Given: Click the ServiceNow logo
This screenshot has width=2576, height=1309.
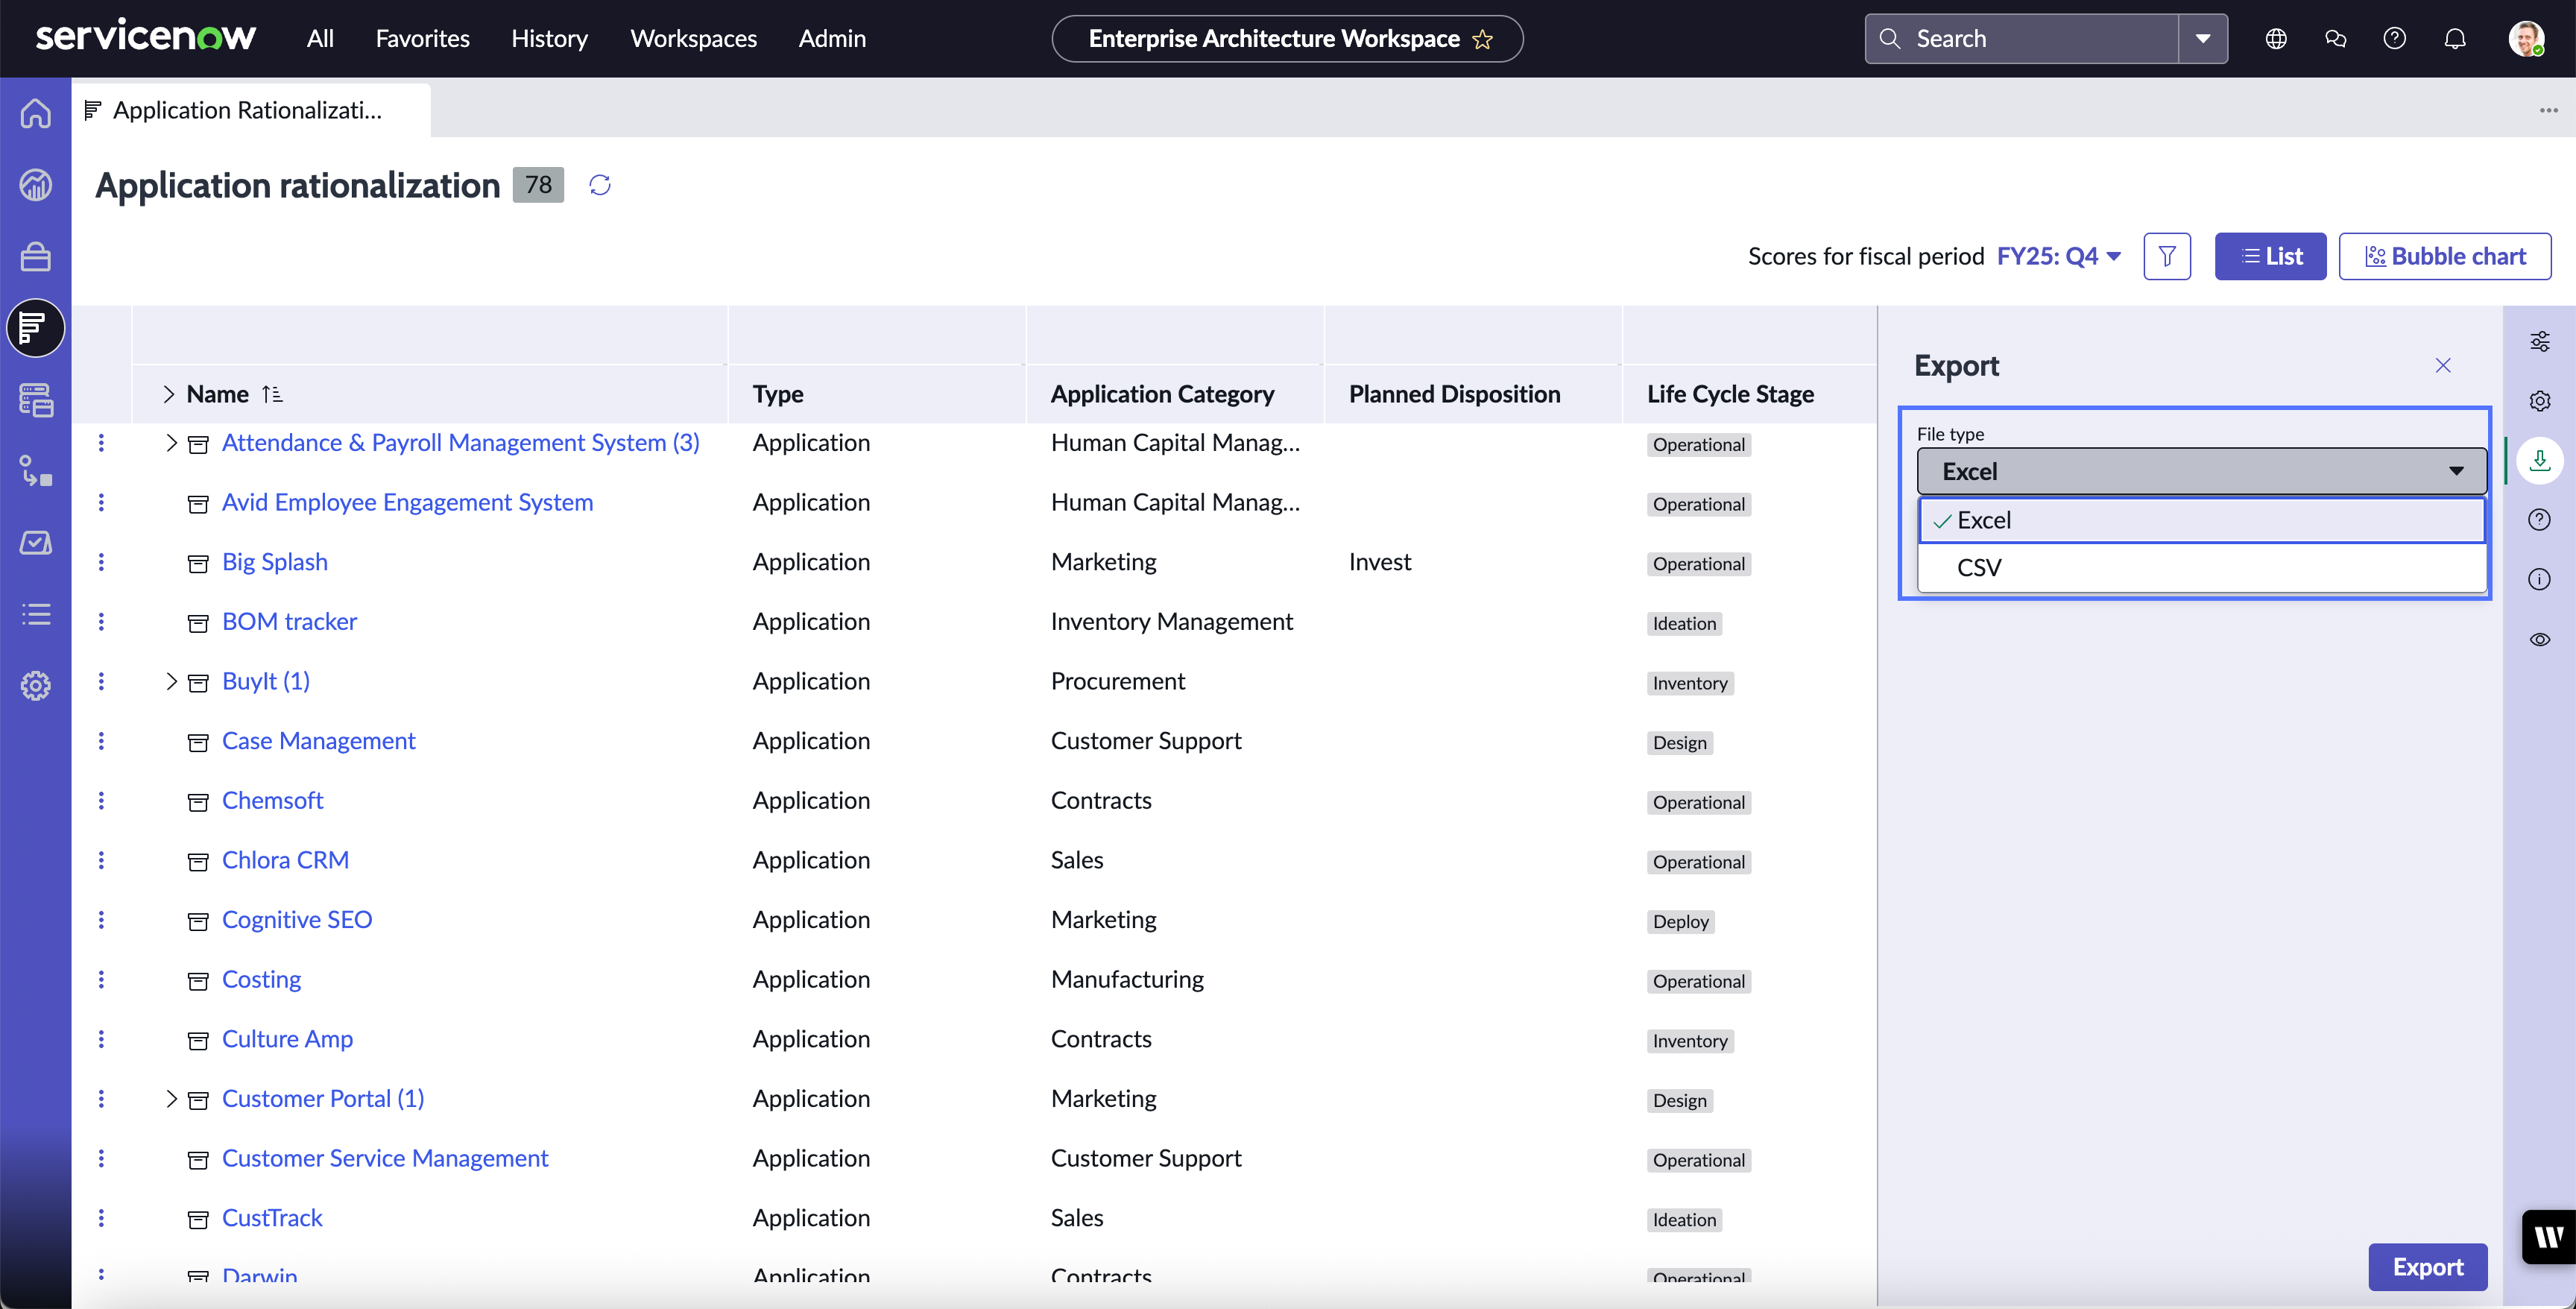Looking at the screenshot, I should (146, 37).
